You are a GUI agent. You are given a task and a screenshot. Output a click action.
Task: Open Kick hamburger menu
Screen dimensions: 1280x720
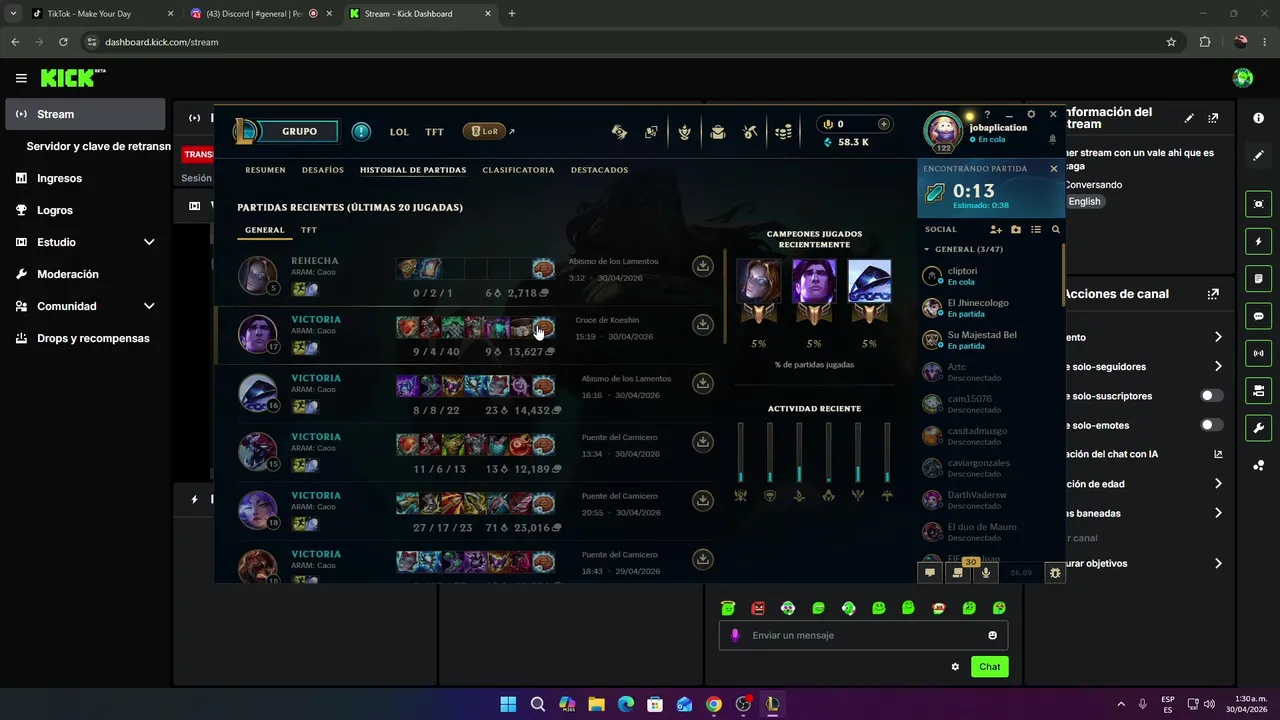pos(21,78)
